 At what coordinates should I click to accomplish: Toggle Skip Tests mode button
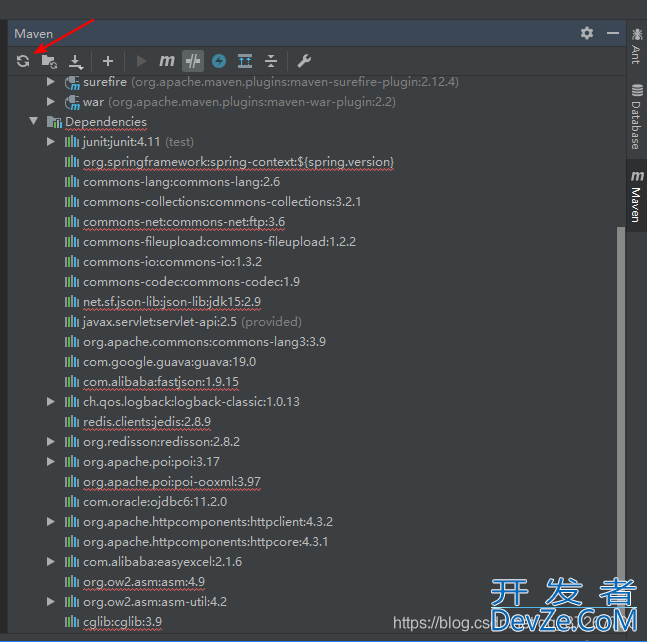193,61
